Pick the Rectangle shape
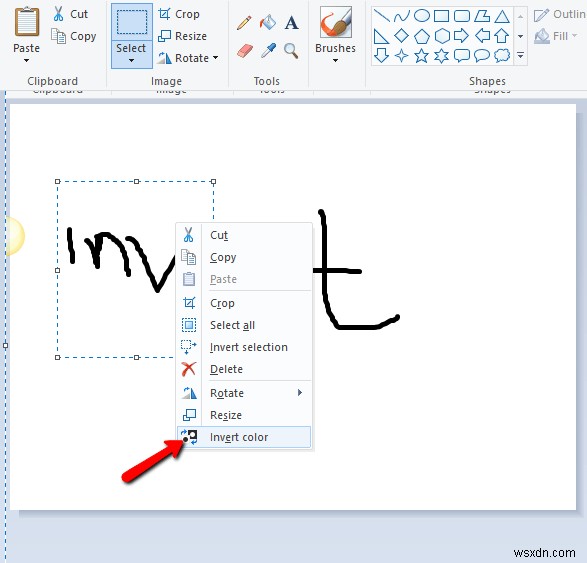This screenshot has width=587, height=563. (441, 16)
